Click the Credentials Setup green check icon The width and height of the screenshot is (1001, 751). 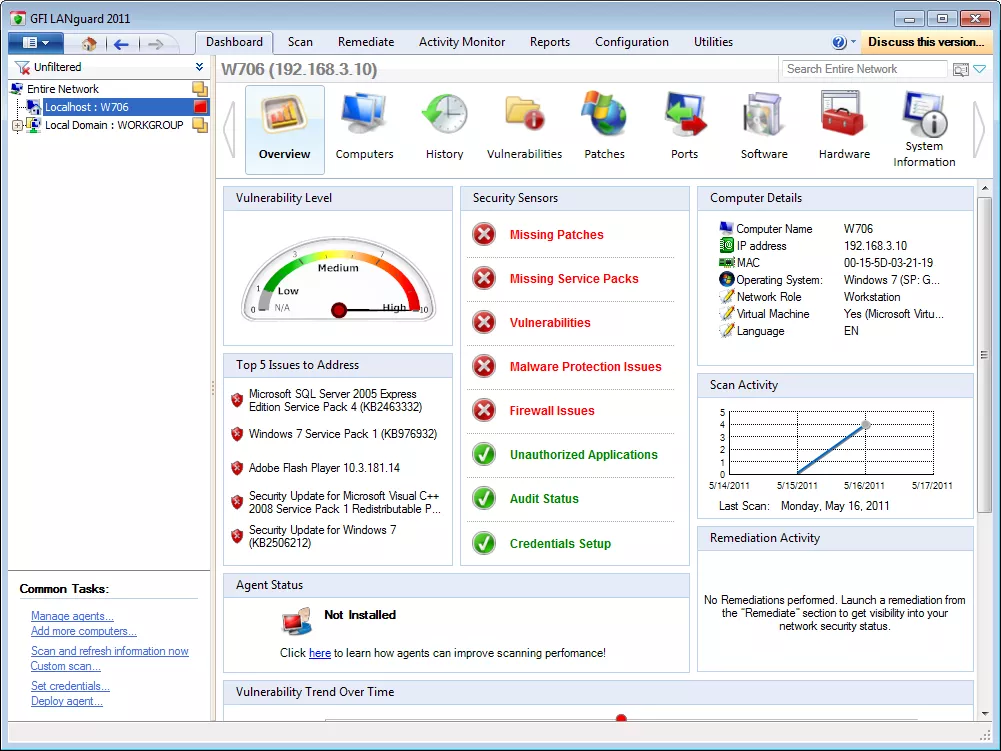coord(484,543)
